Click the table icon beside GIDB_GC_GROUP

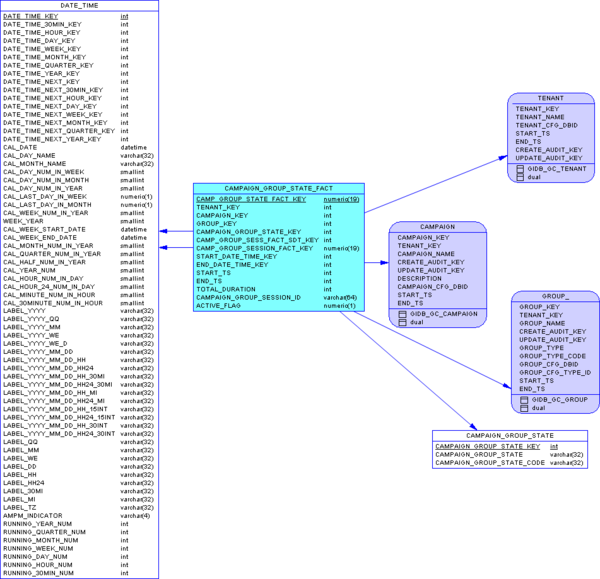coord(524,400)
